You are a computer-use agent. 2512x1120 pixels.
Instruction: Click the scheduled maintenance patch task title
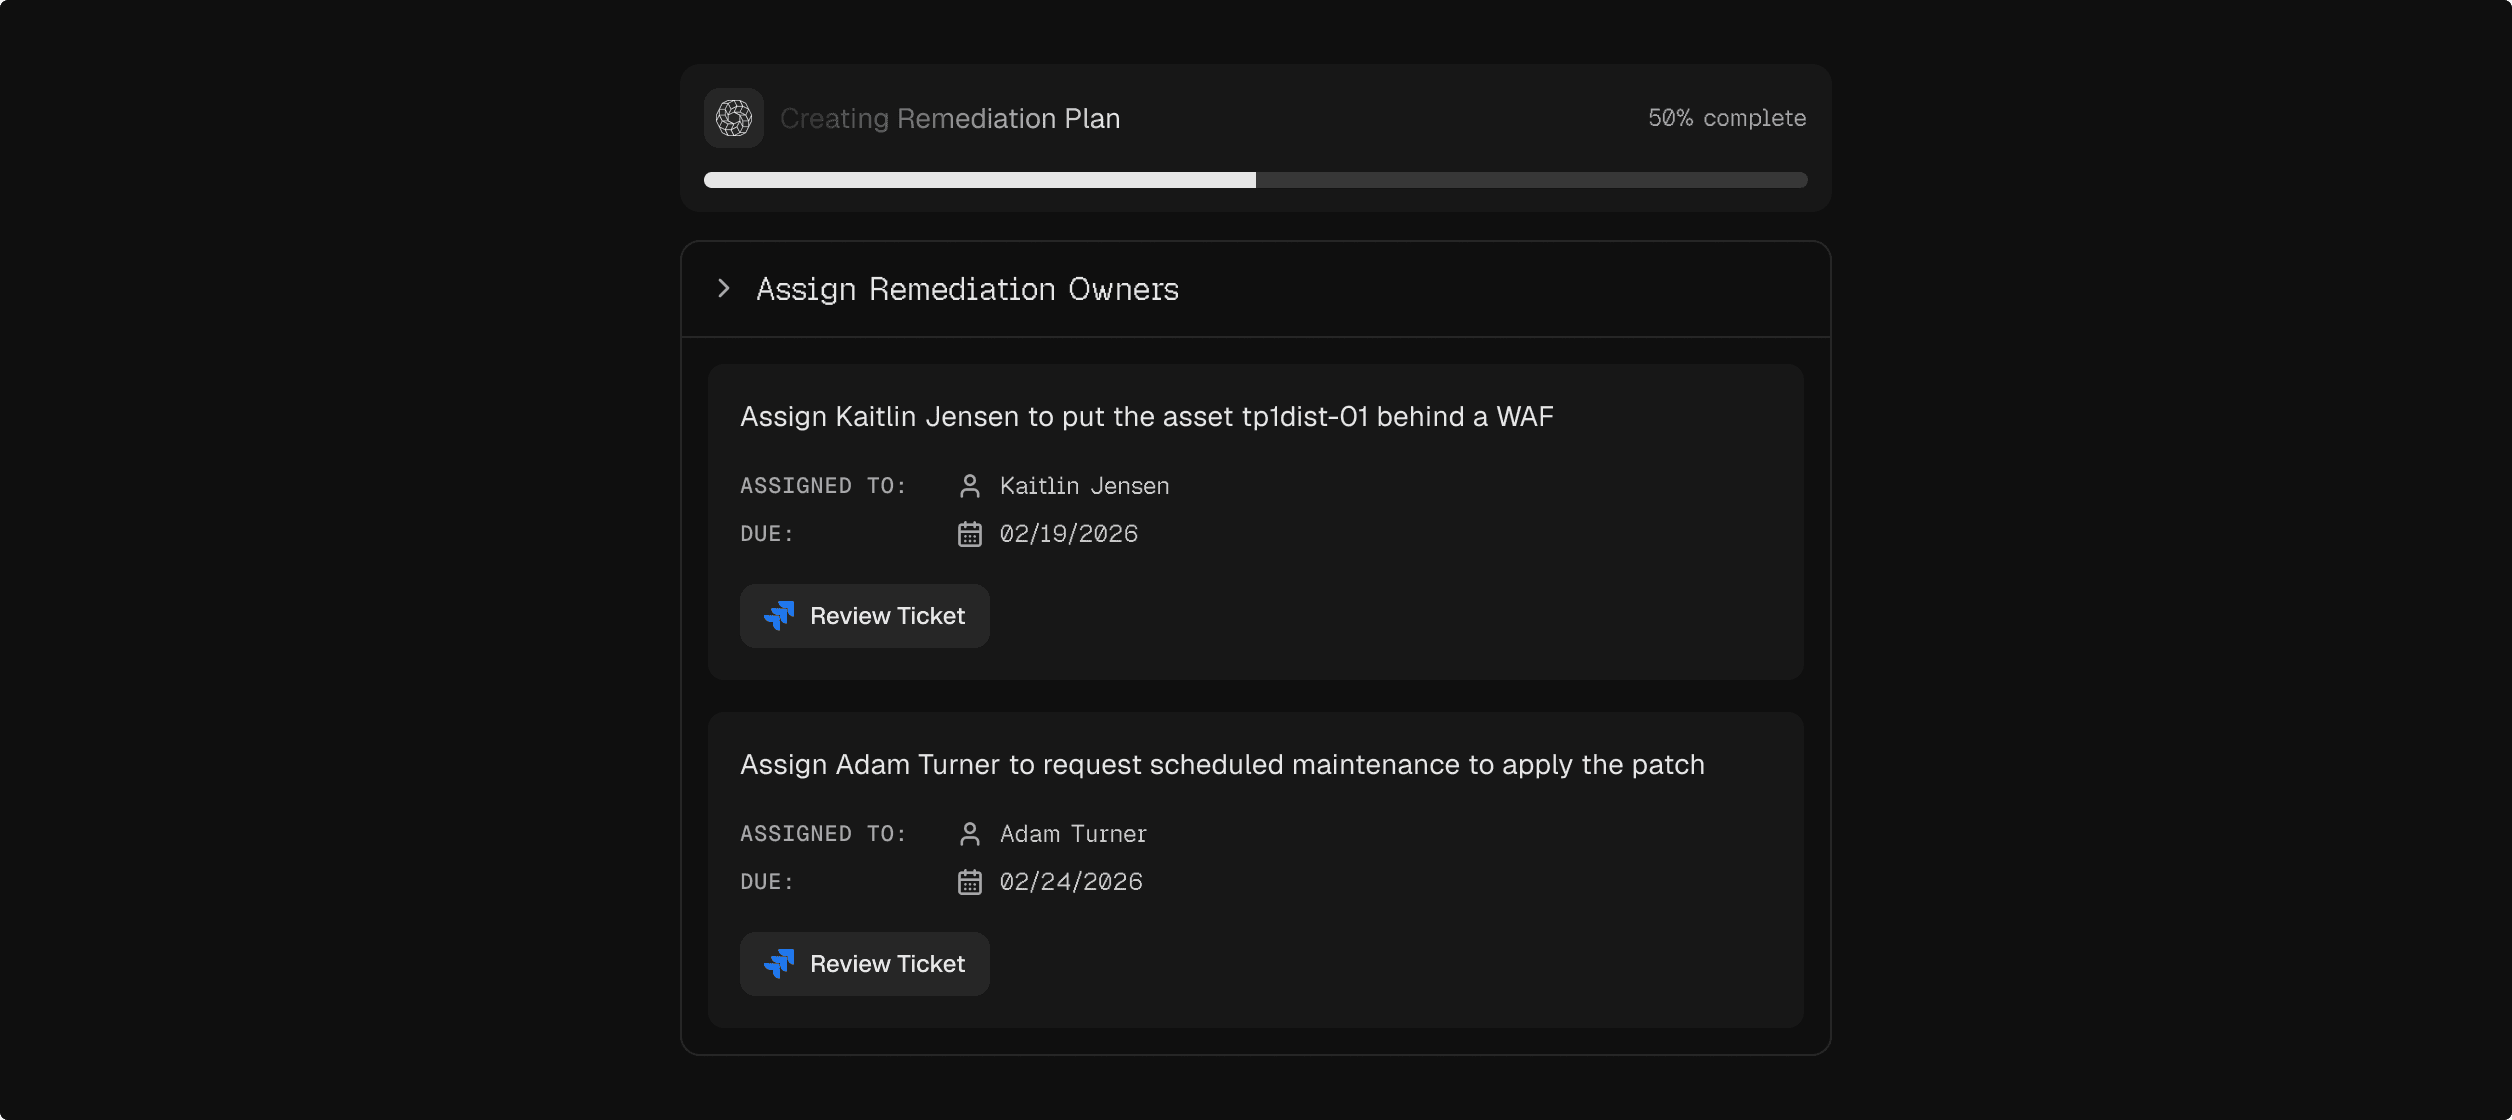coord(1221,765)
